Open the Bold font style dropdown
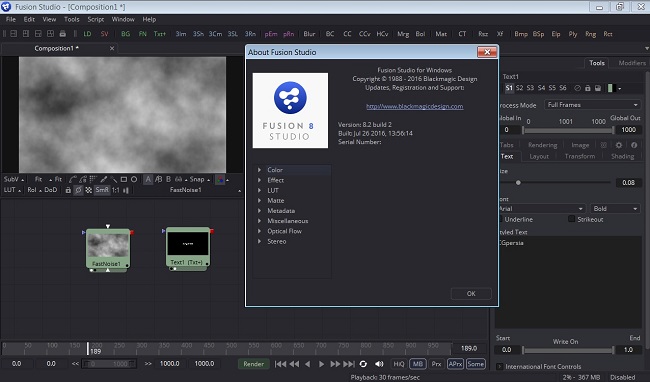Image resolution: width=650 pixels, height=382 pixels. (x=615, y=208)
